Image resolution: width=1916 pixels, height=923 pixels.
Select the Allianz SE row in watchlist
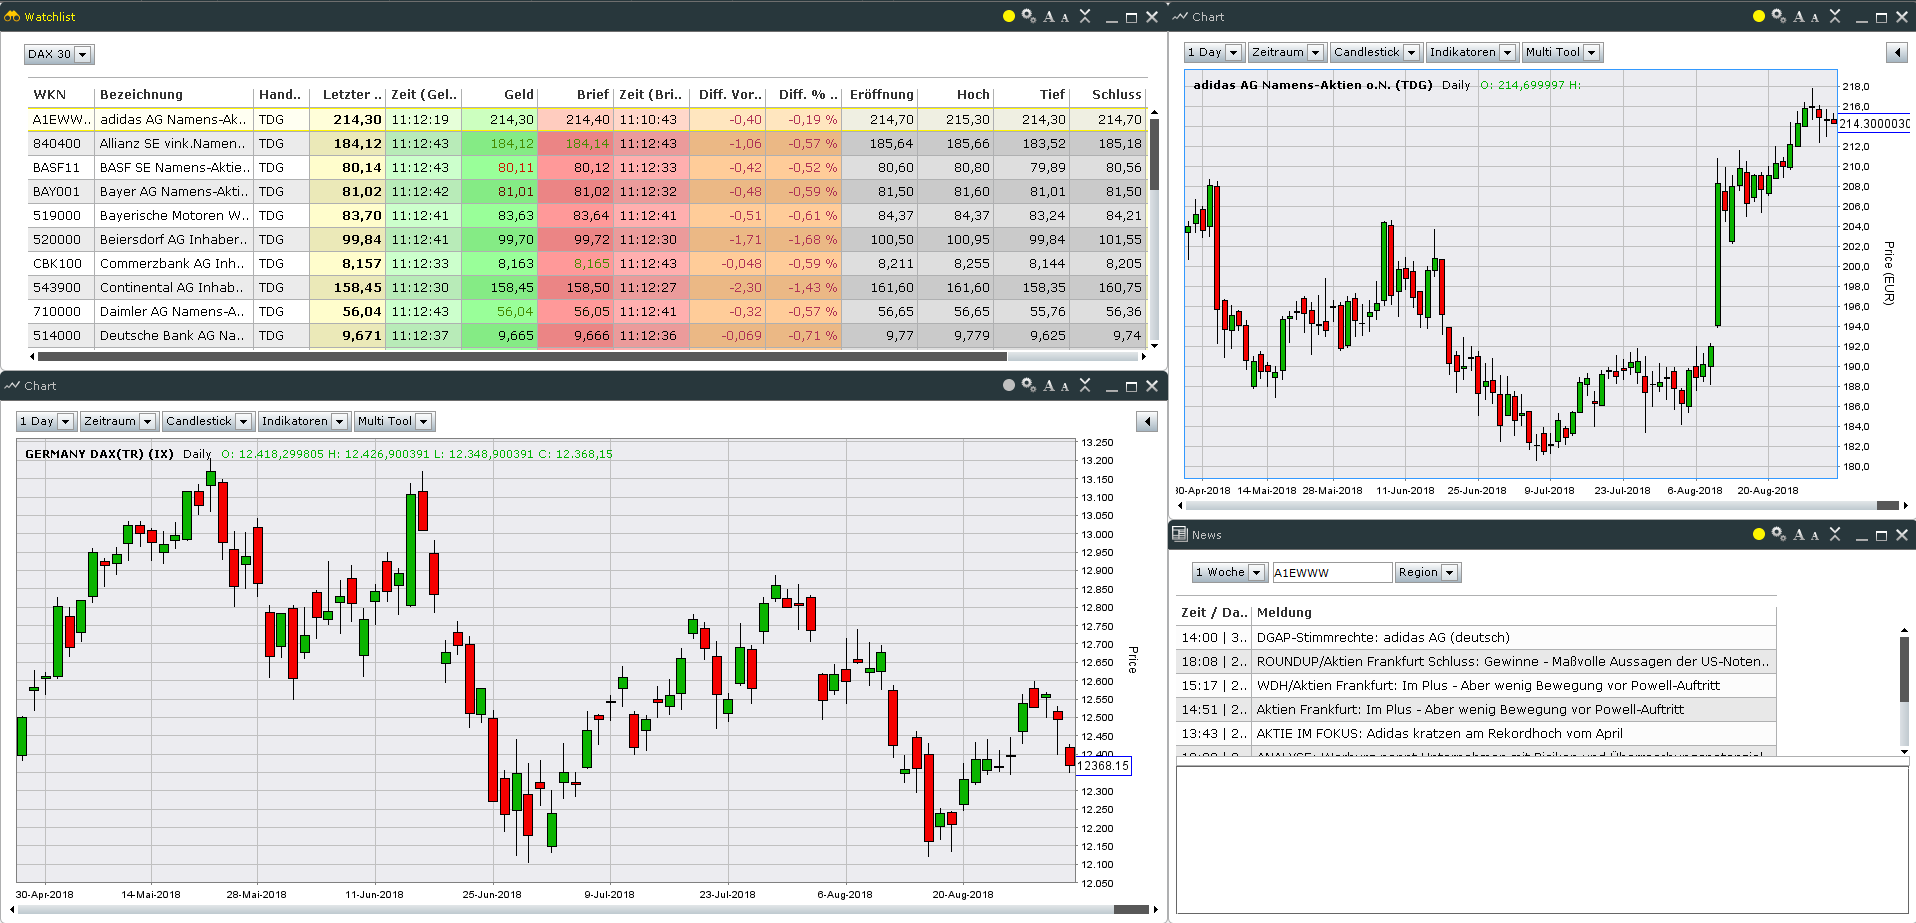[172, 143]
